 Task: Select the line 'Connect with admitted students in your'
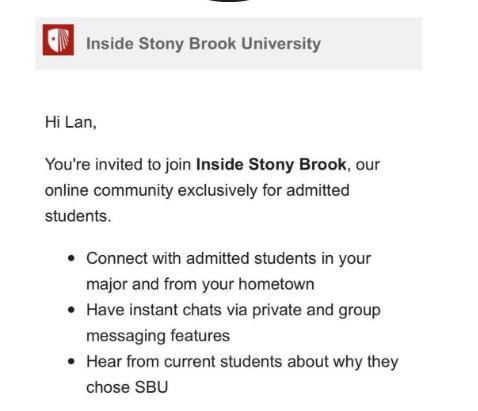click(x=229, y=259)
